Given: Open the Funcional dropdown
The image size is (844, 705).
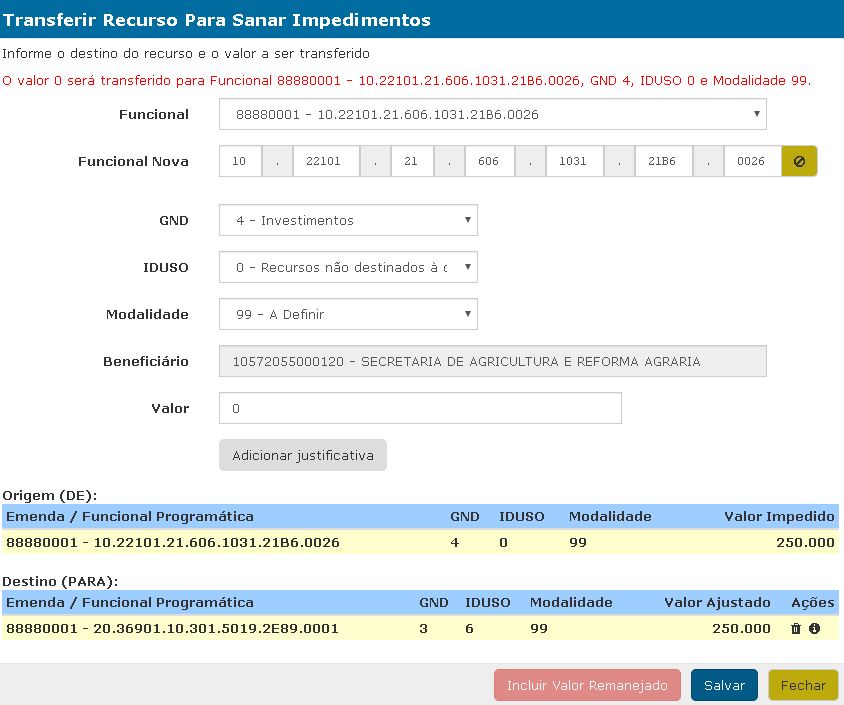Looking at the screenshot, I should click(x=492, y=115).
